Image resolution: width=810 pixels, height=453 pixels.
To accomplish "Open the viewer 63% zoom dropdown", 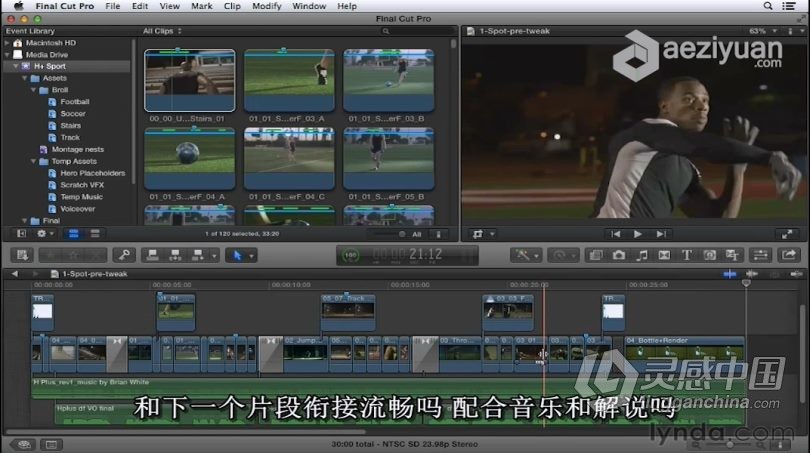I will tap(763, 31).
